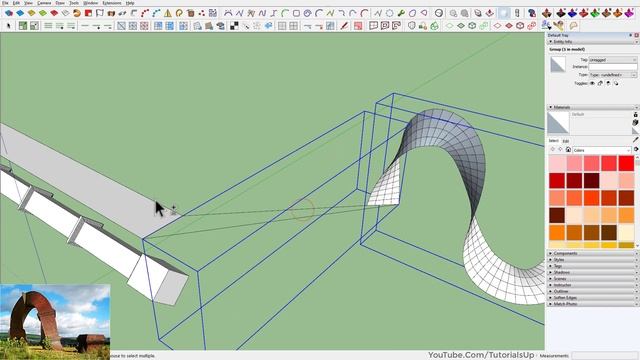Screen dimensions: 640x360
Task: Click the Measurements input box
Action: click(604, 356)
